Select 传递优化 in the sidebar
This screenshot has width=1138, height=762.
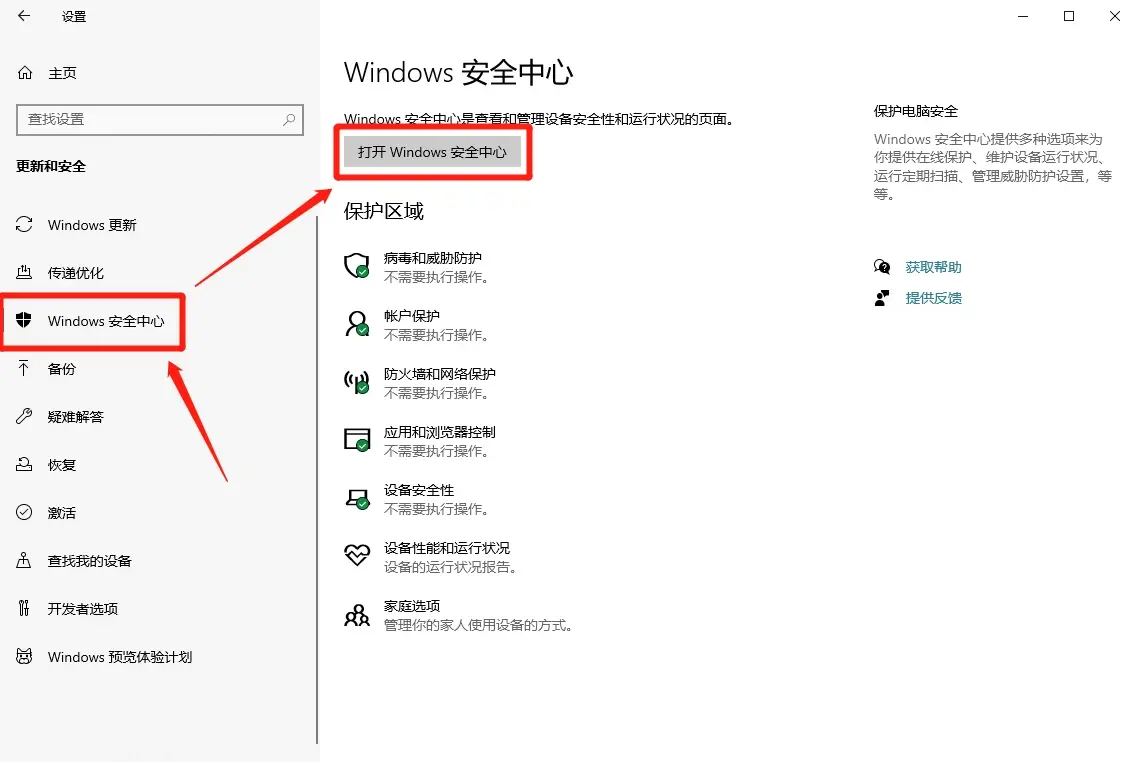coord(75,273)
